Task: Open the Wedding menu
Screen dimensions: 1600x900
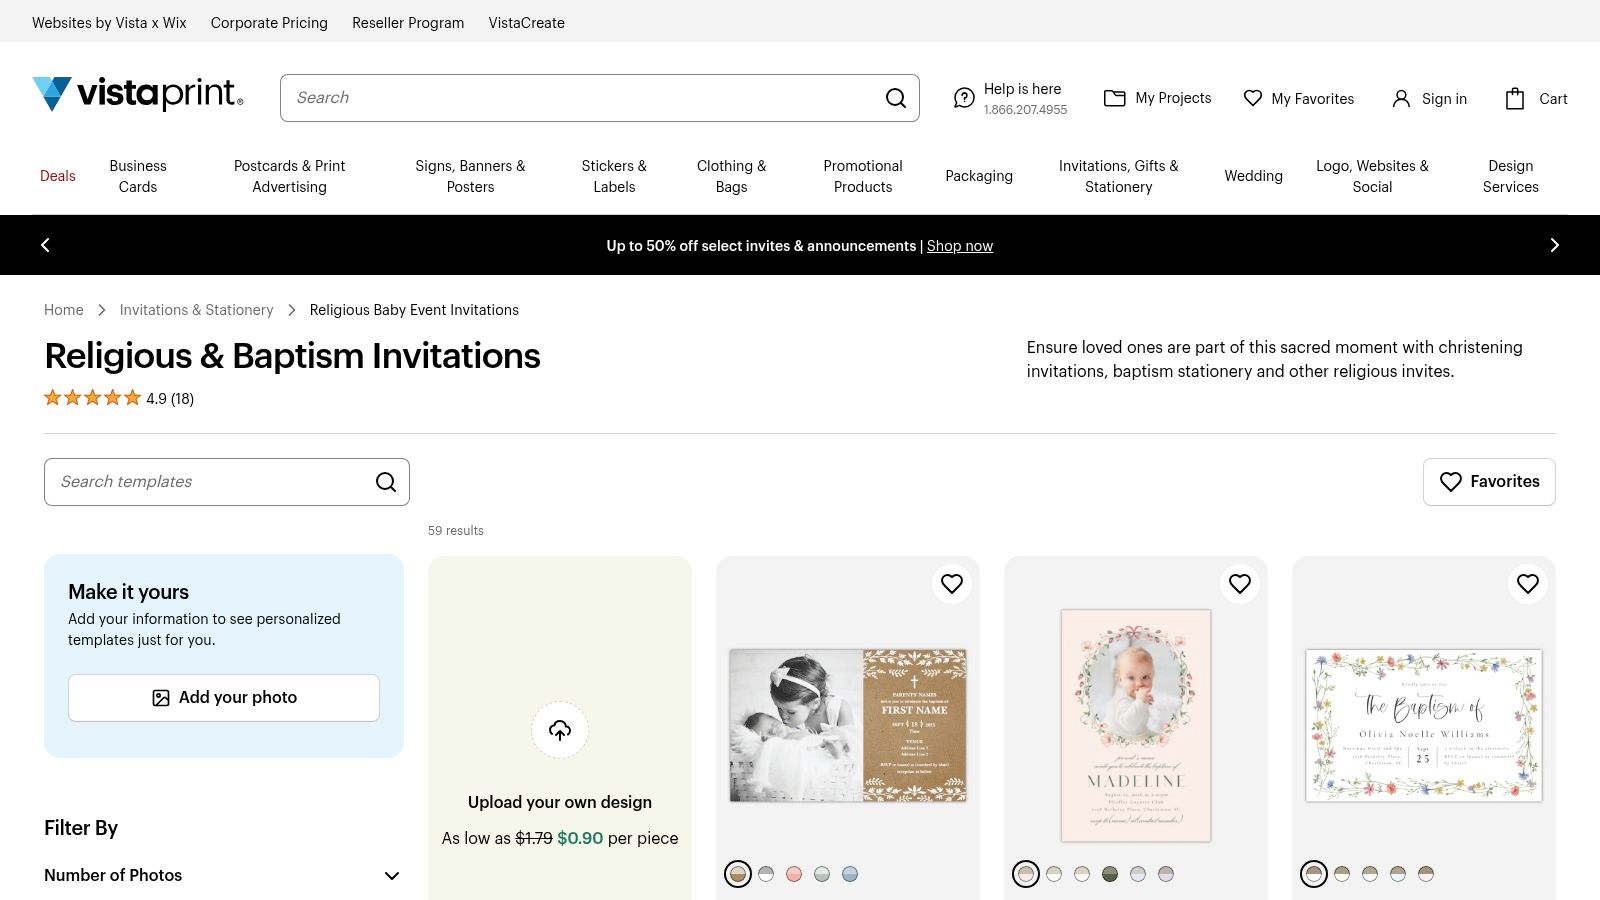Action: coord(1253,176)
